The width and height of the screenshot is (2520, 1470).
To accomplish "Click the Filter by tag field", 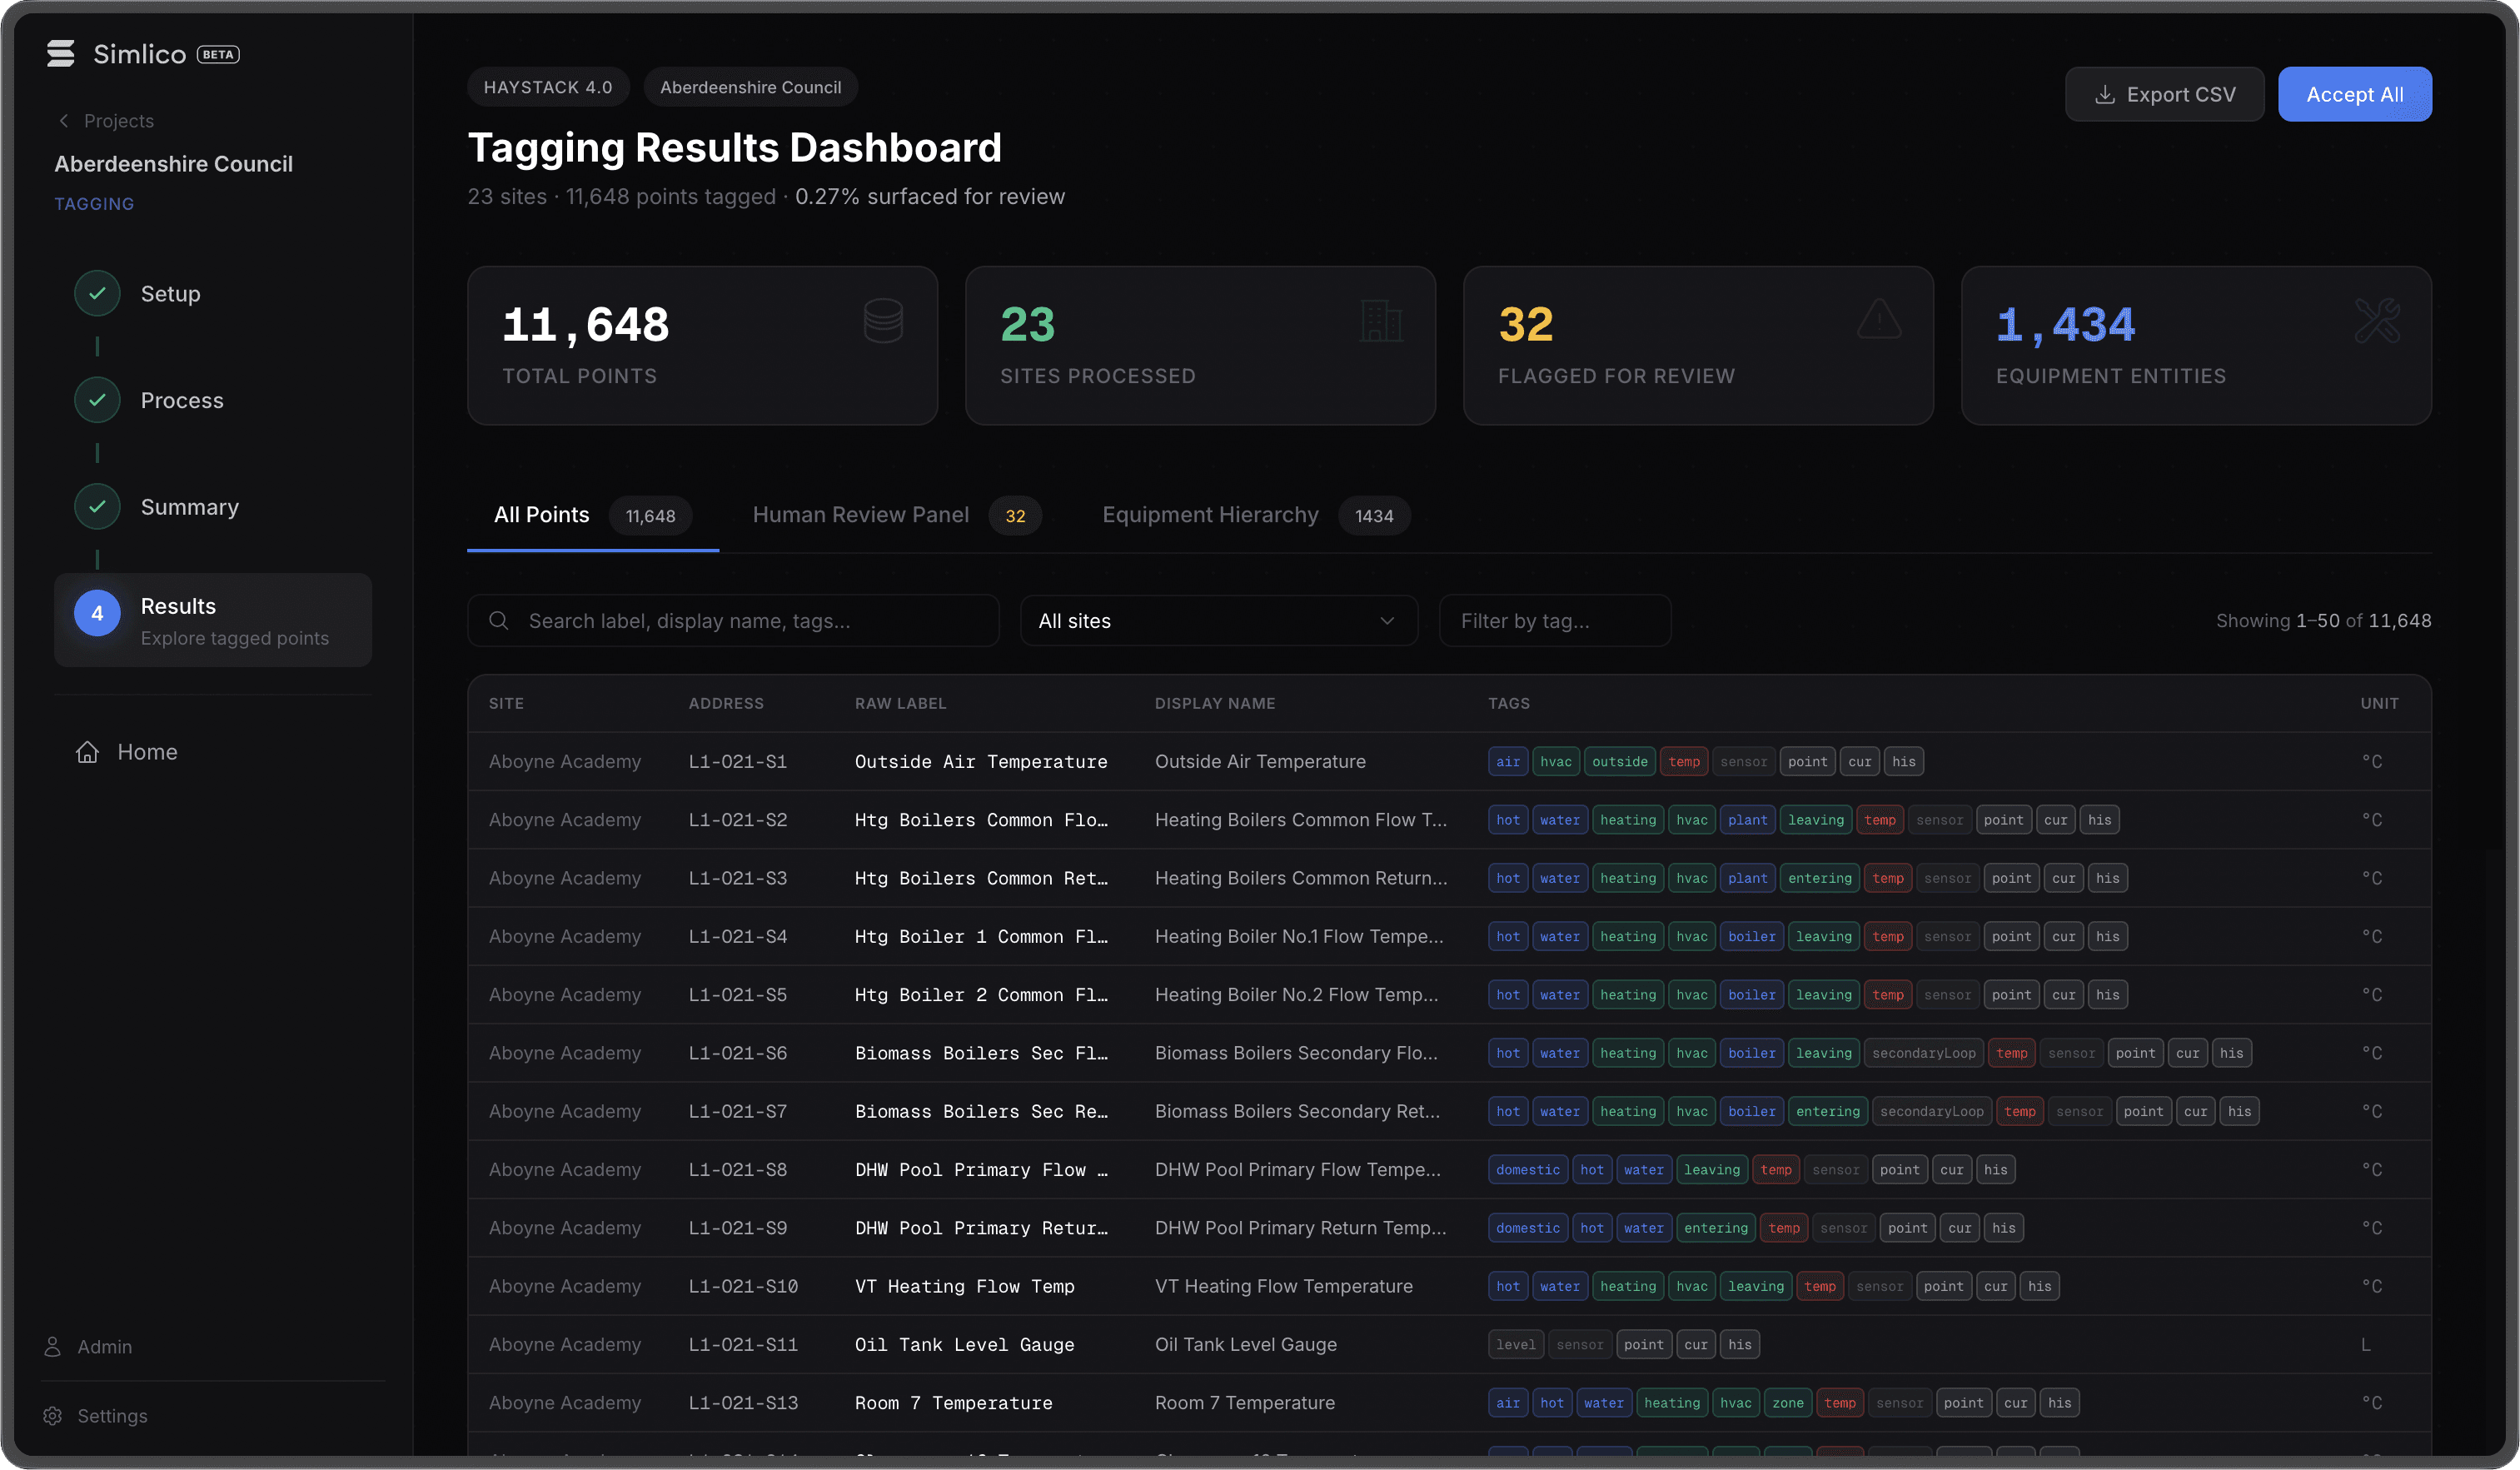I will pos(1553,621).
